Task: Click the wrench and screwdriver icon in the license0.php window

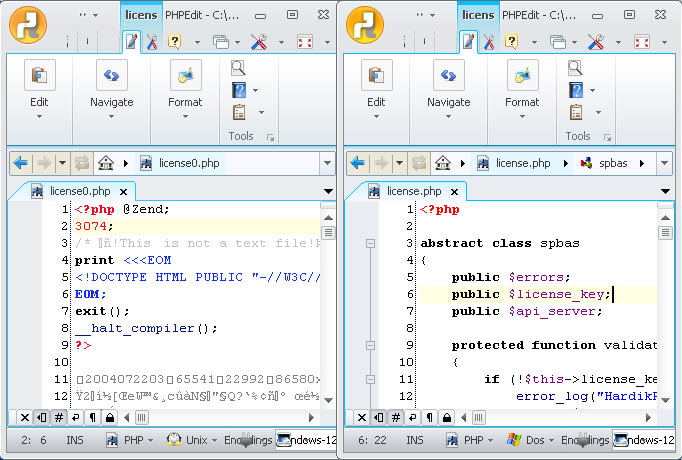Action: (259, 42)
